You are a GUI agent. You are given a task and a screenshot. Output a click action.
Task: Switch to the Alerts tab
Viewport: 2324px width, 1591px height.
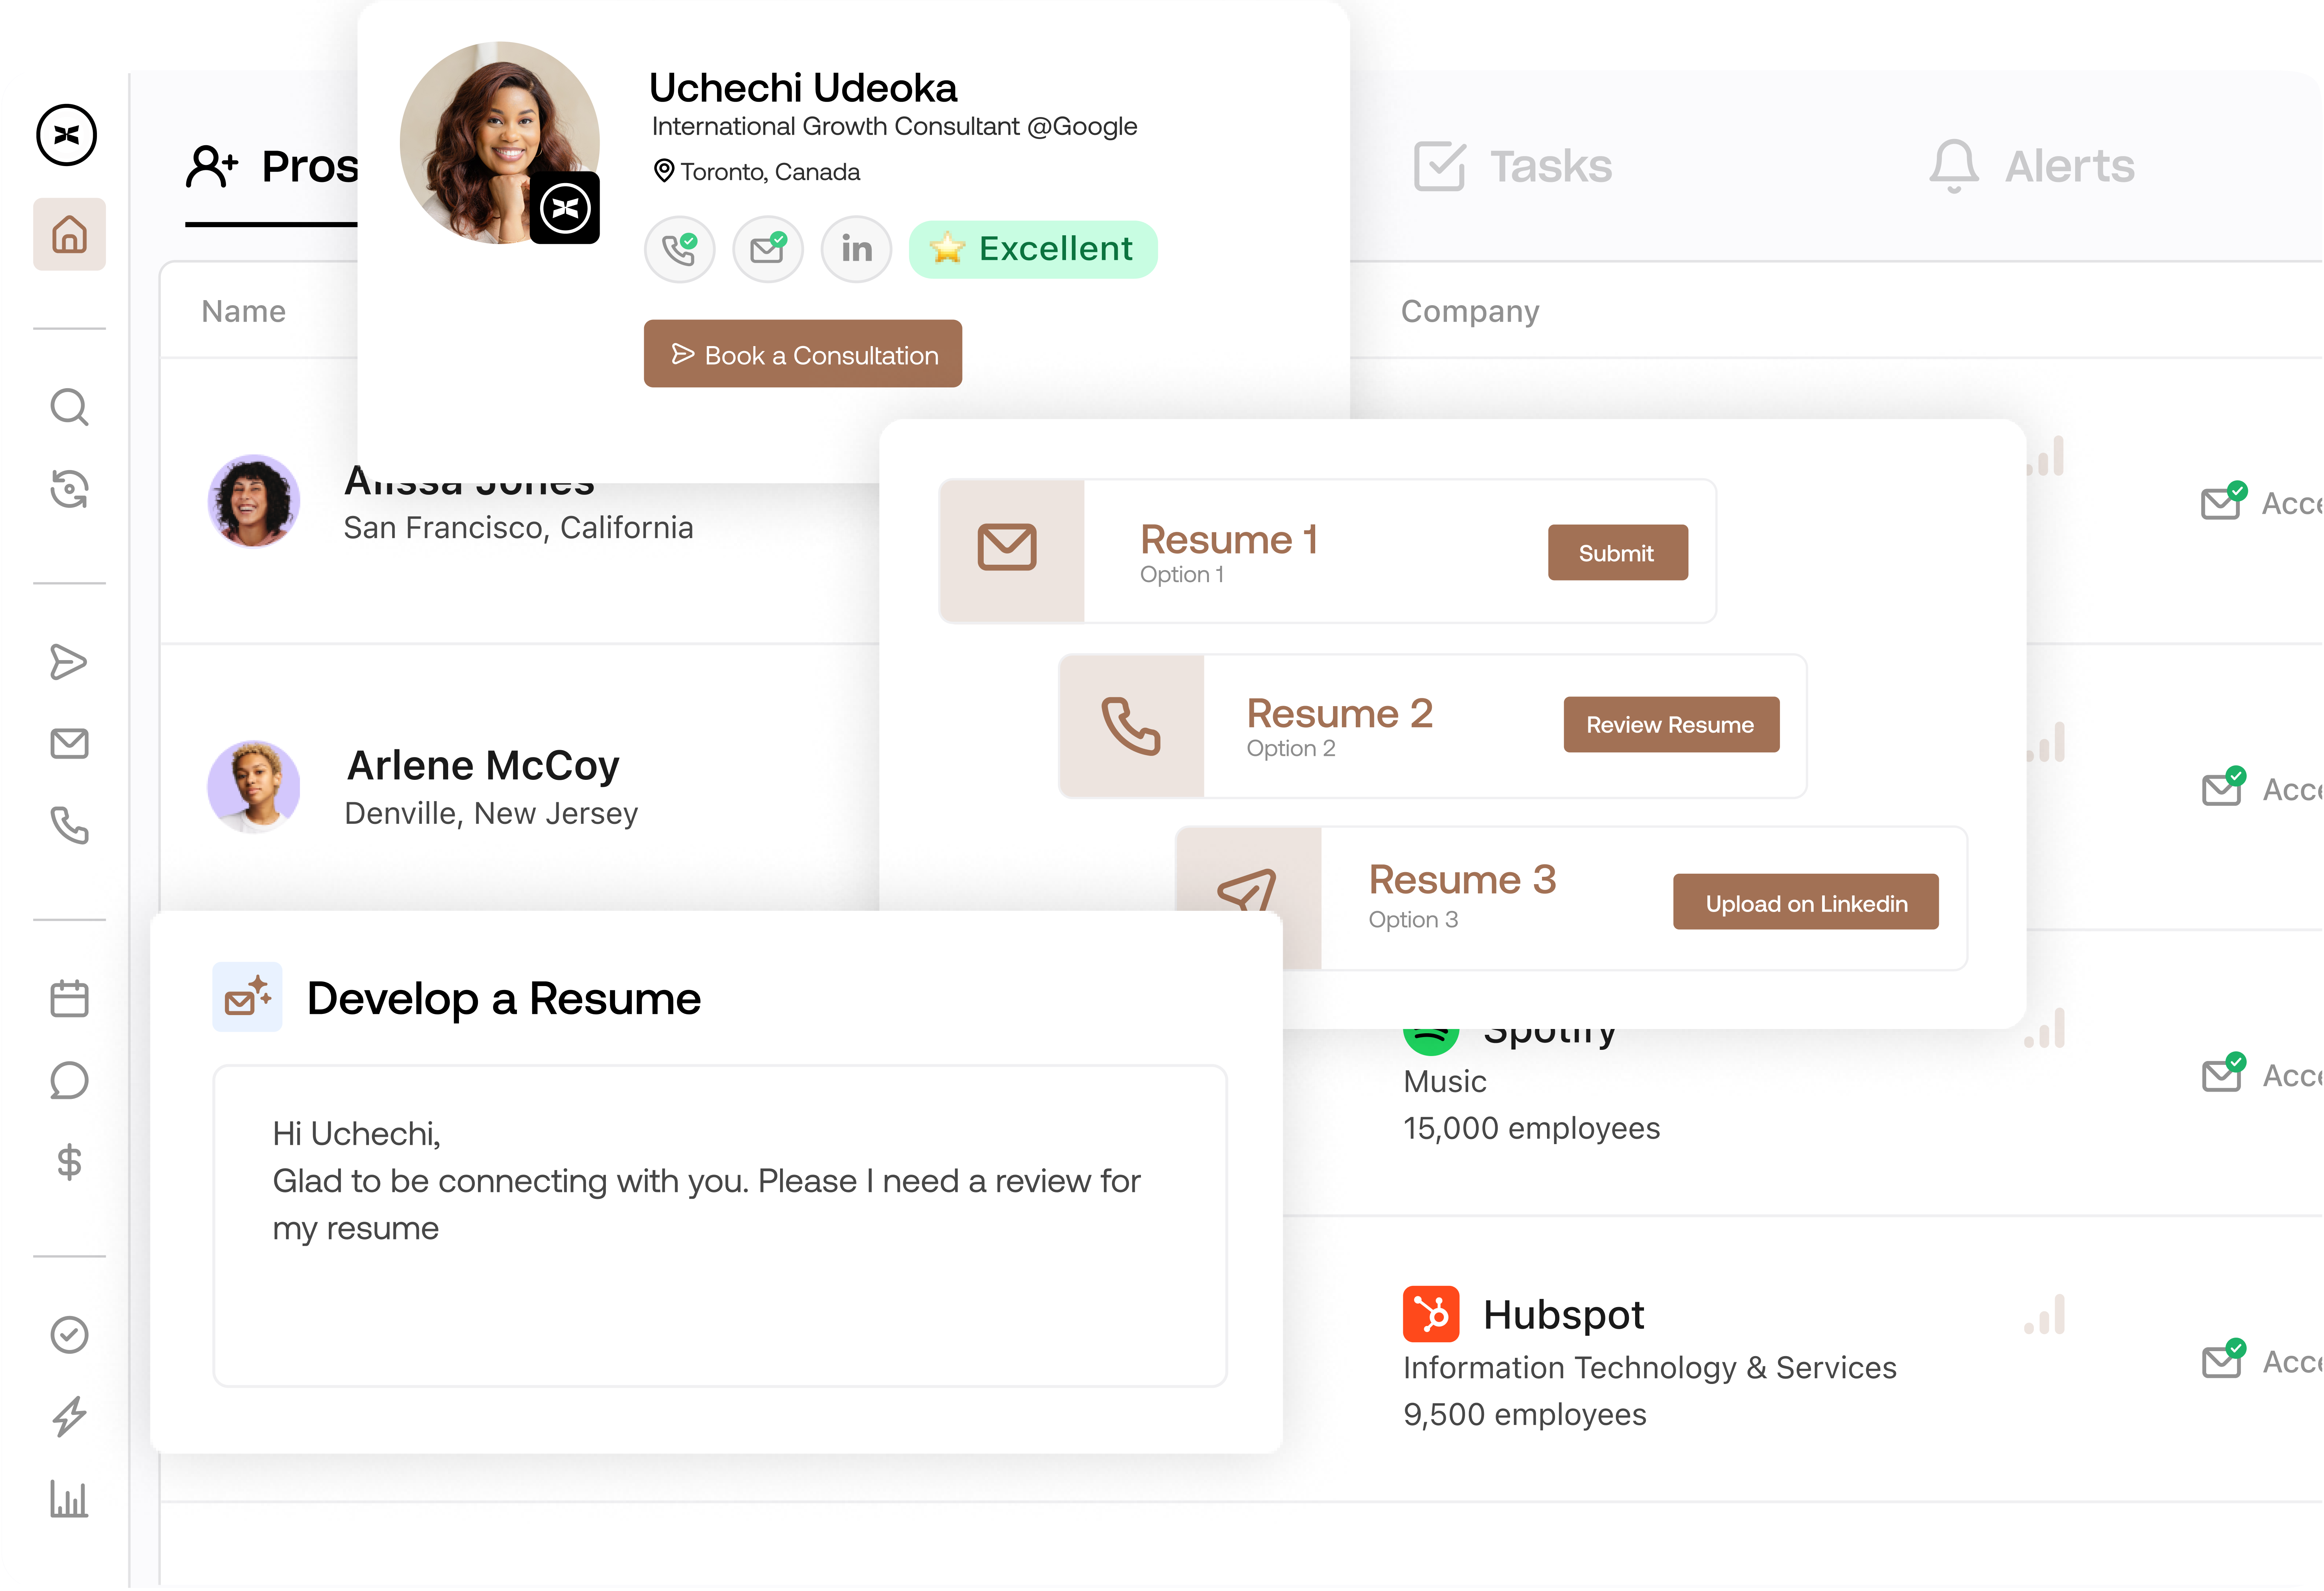2032,166
